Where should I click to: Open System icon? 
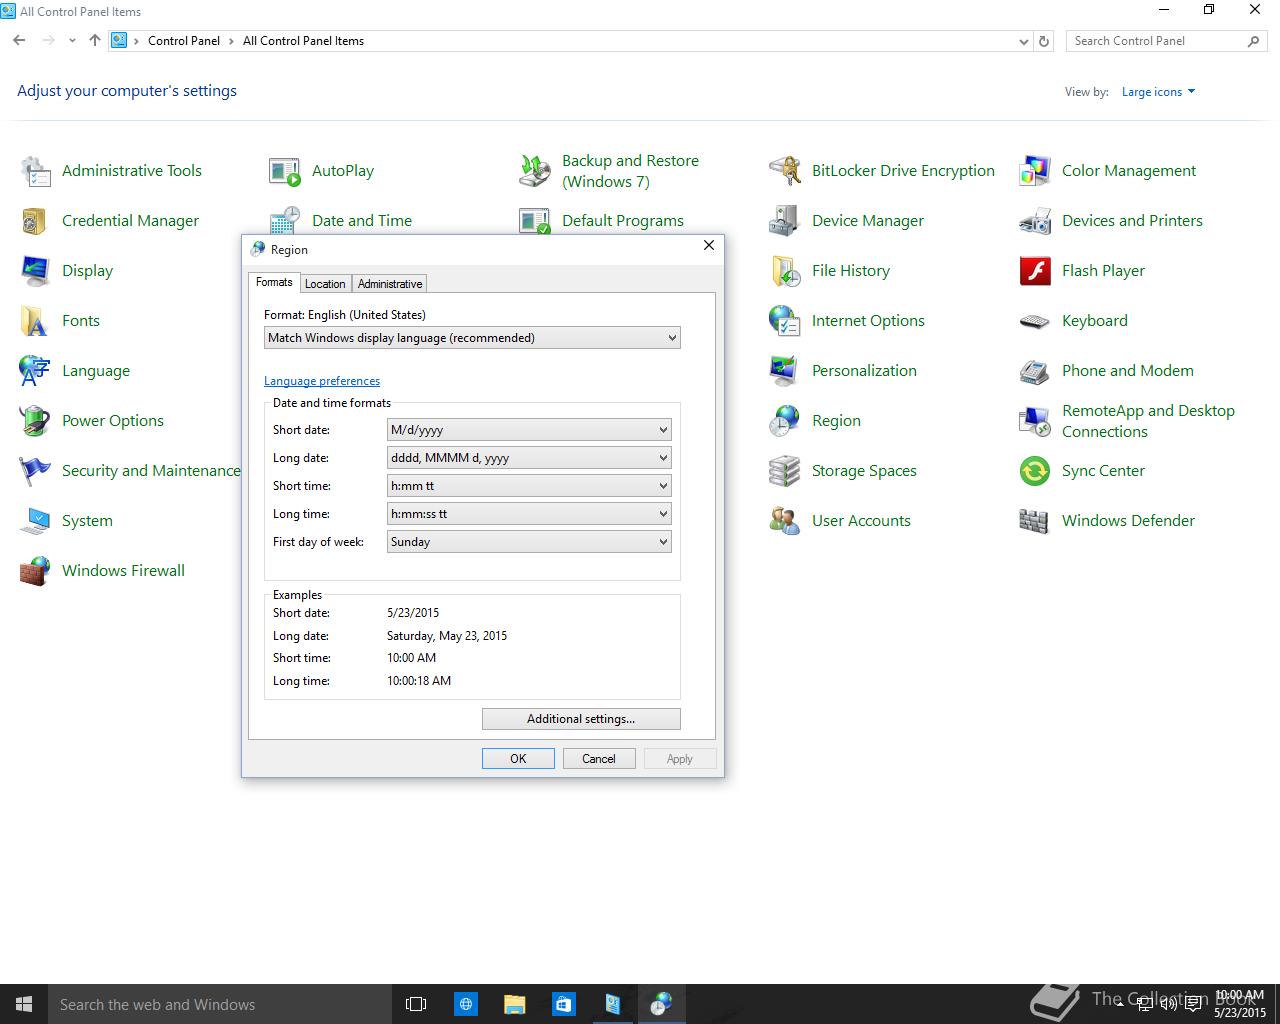pyautogui.click(x=36, y=521)
